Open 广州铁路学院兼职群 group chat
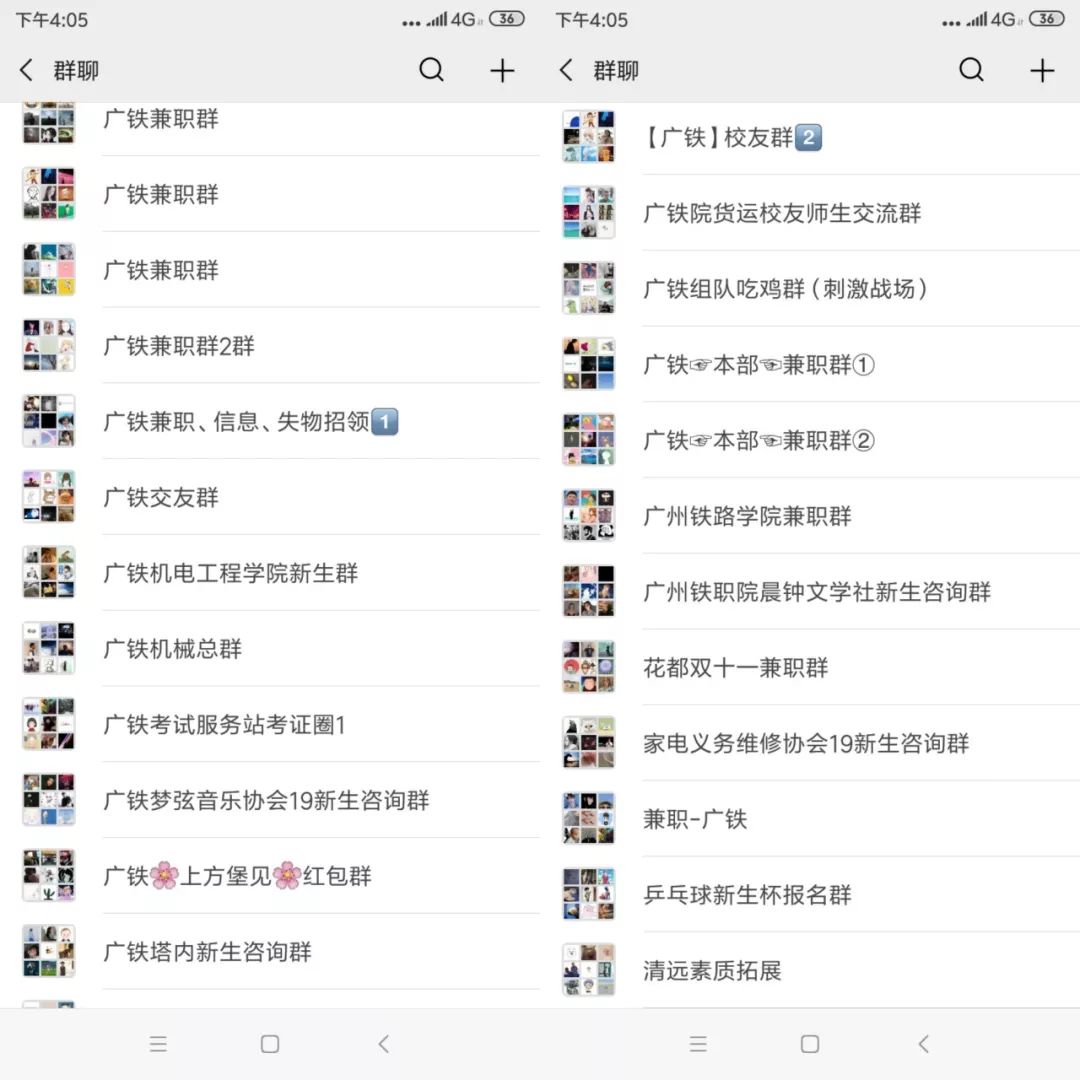This screenshot has width=1080, height=1080. click(810, 516)
